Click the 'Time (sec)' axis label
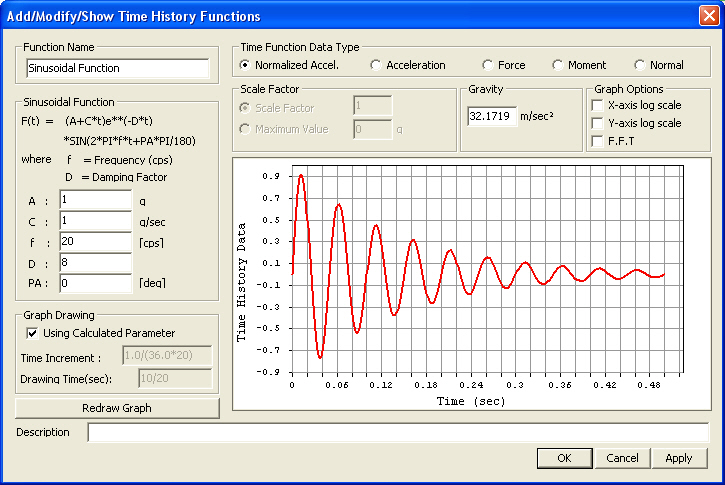Image resolution: width=725 pixels, height=485 pixels. click(x=471, y=401)
